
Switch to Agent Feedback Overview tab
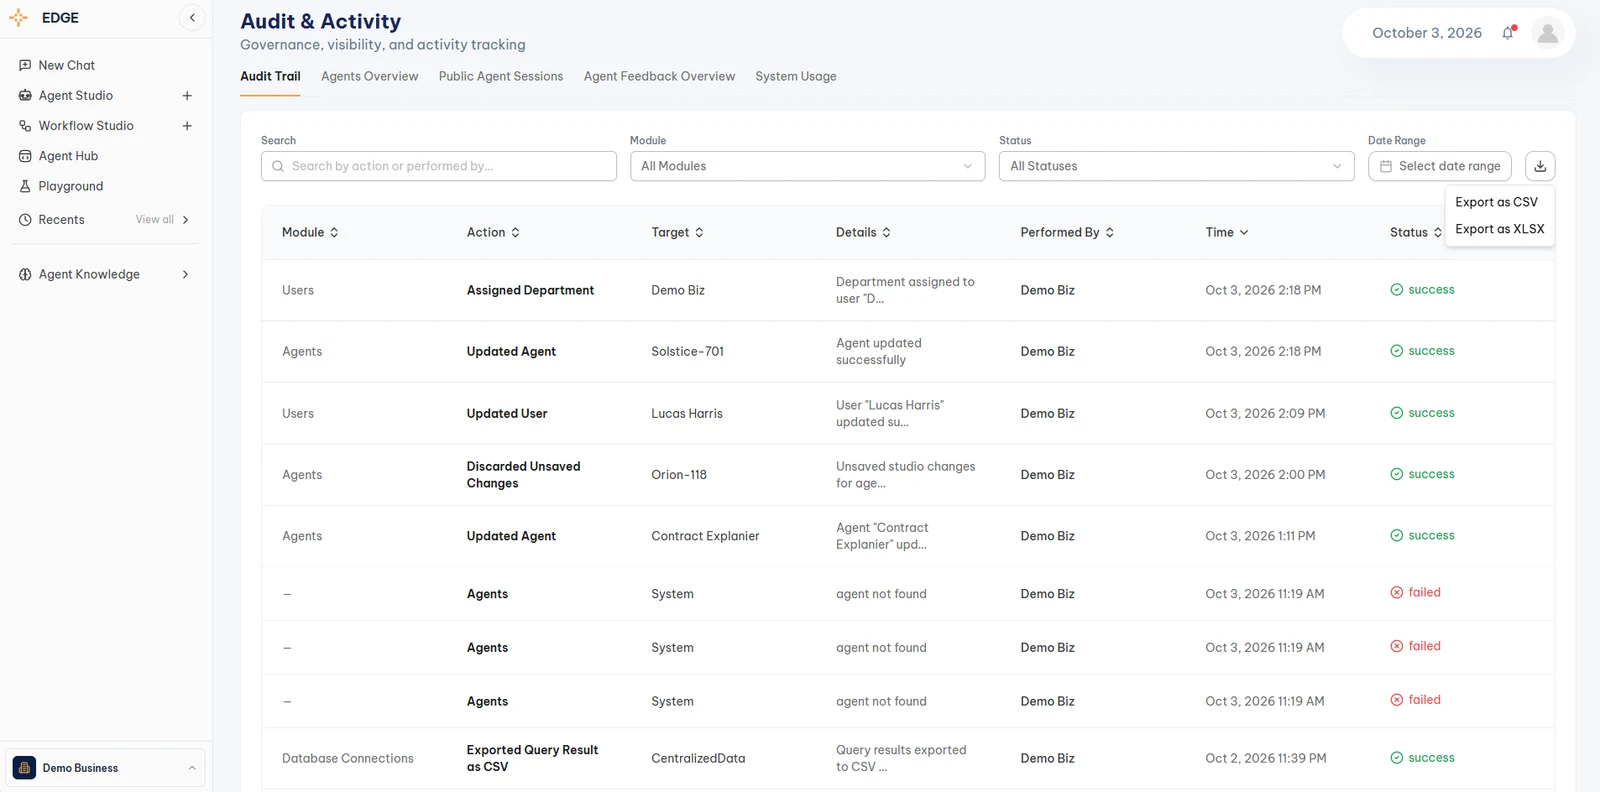point(659,76)
